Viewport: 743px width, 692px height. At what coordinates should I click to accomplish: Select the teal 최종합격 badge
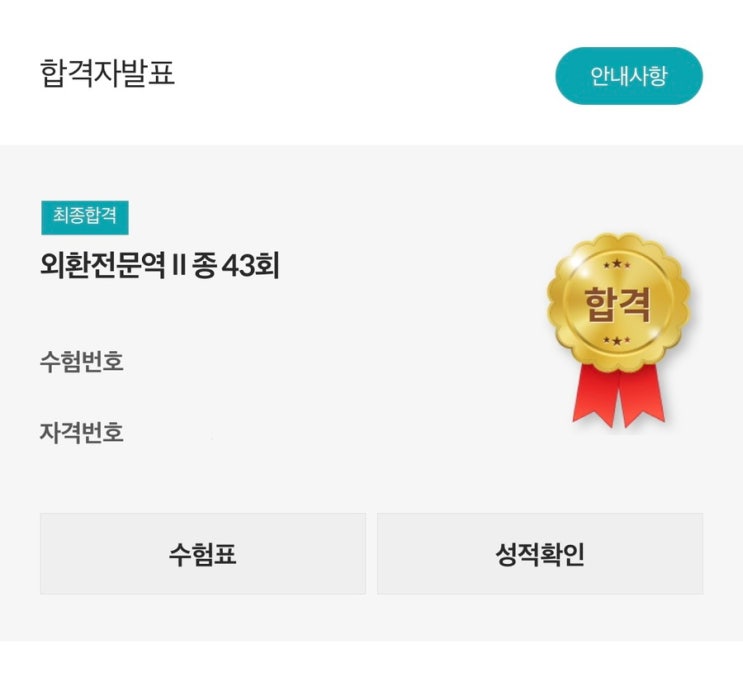(x=85, y=218)
